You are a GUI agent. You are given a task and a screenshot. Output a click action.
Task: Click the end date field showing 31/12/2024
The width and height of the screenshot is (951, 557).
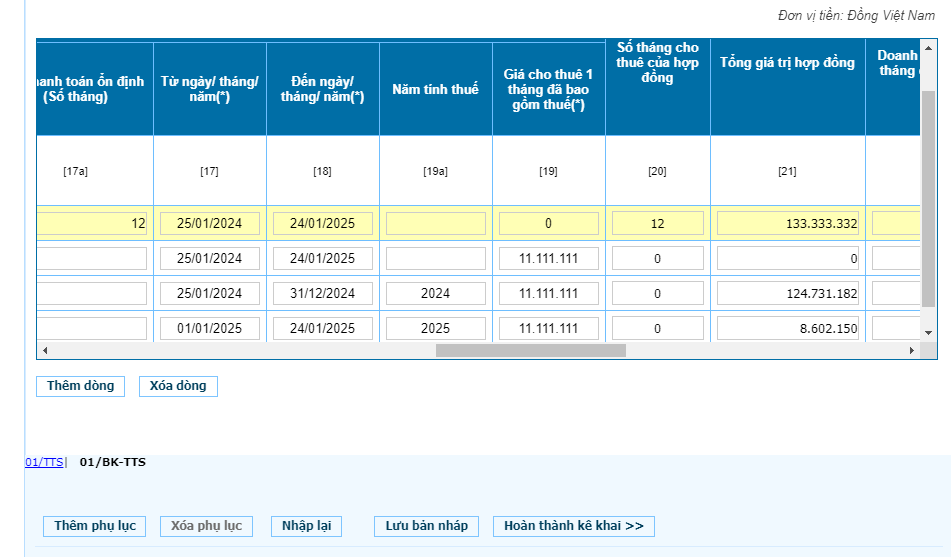click(322, 294)
